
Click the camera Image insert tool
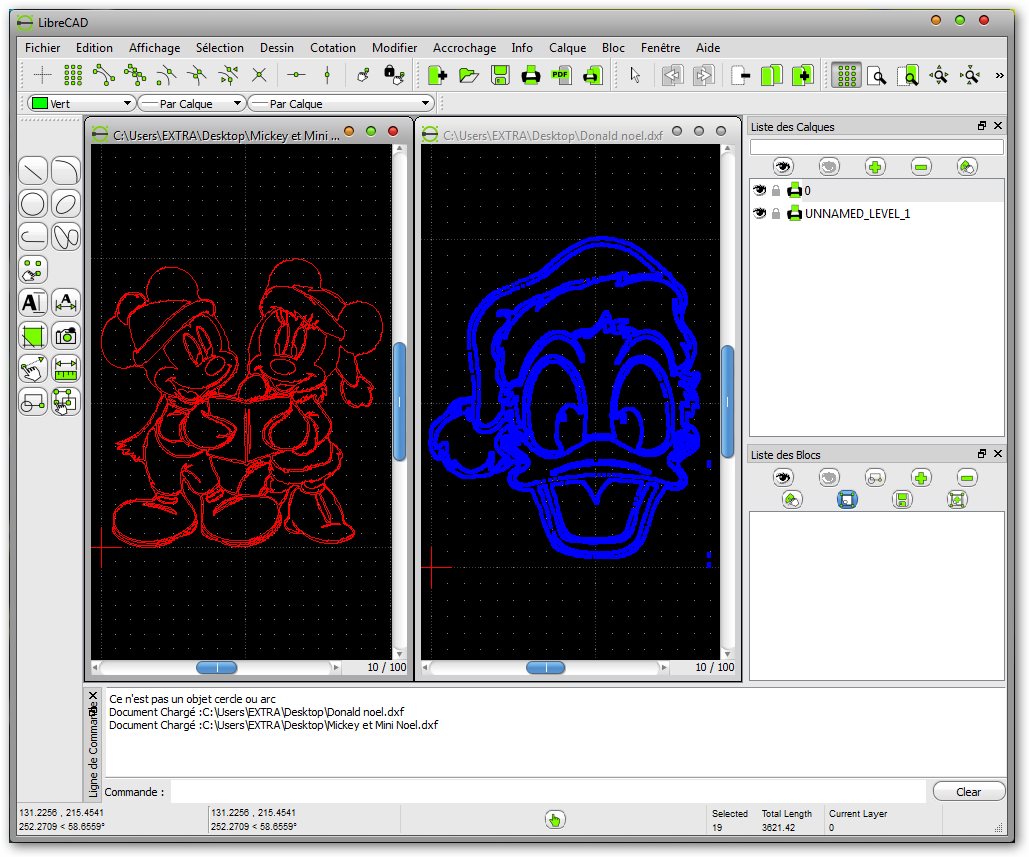coord(66,336)
